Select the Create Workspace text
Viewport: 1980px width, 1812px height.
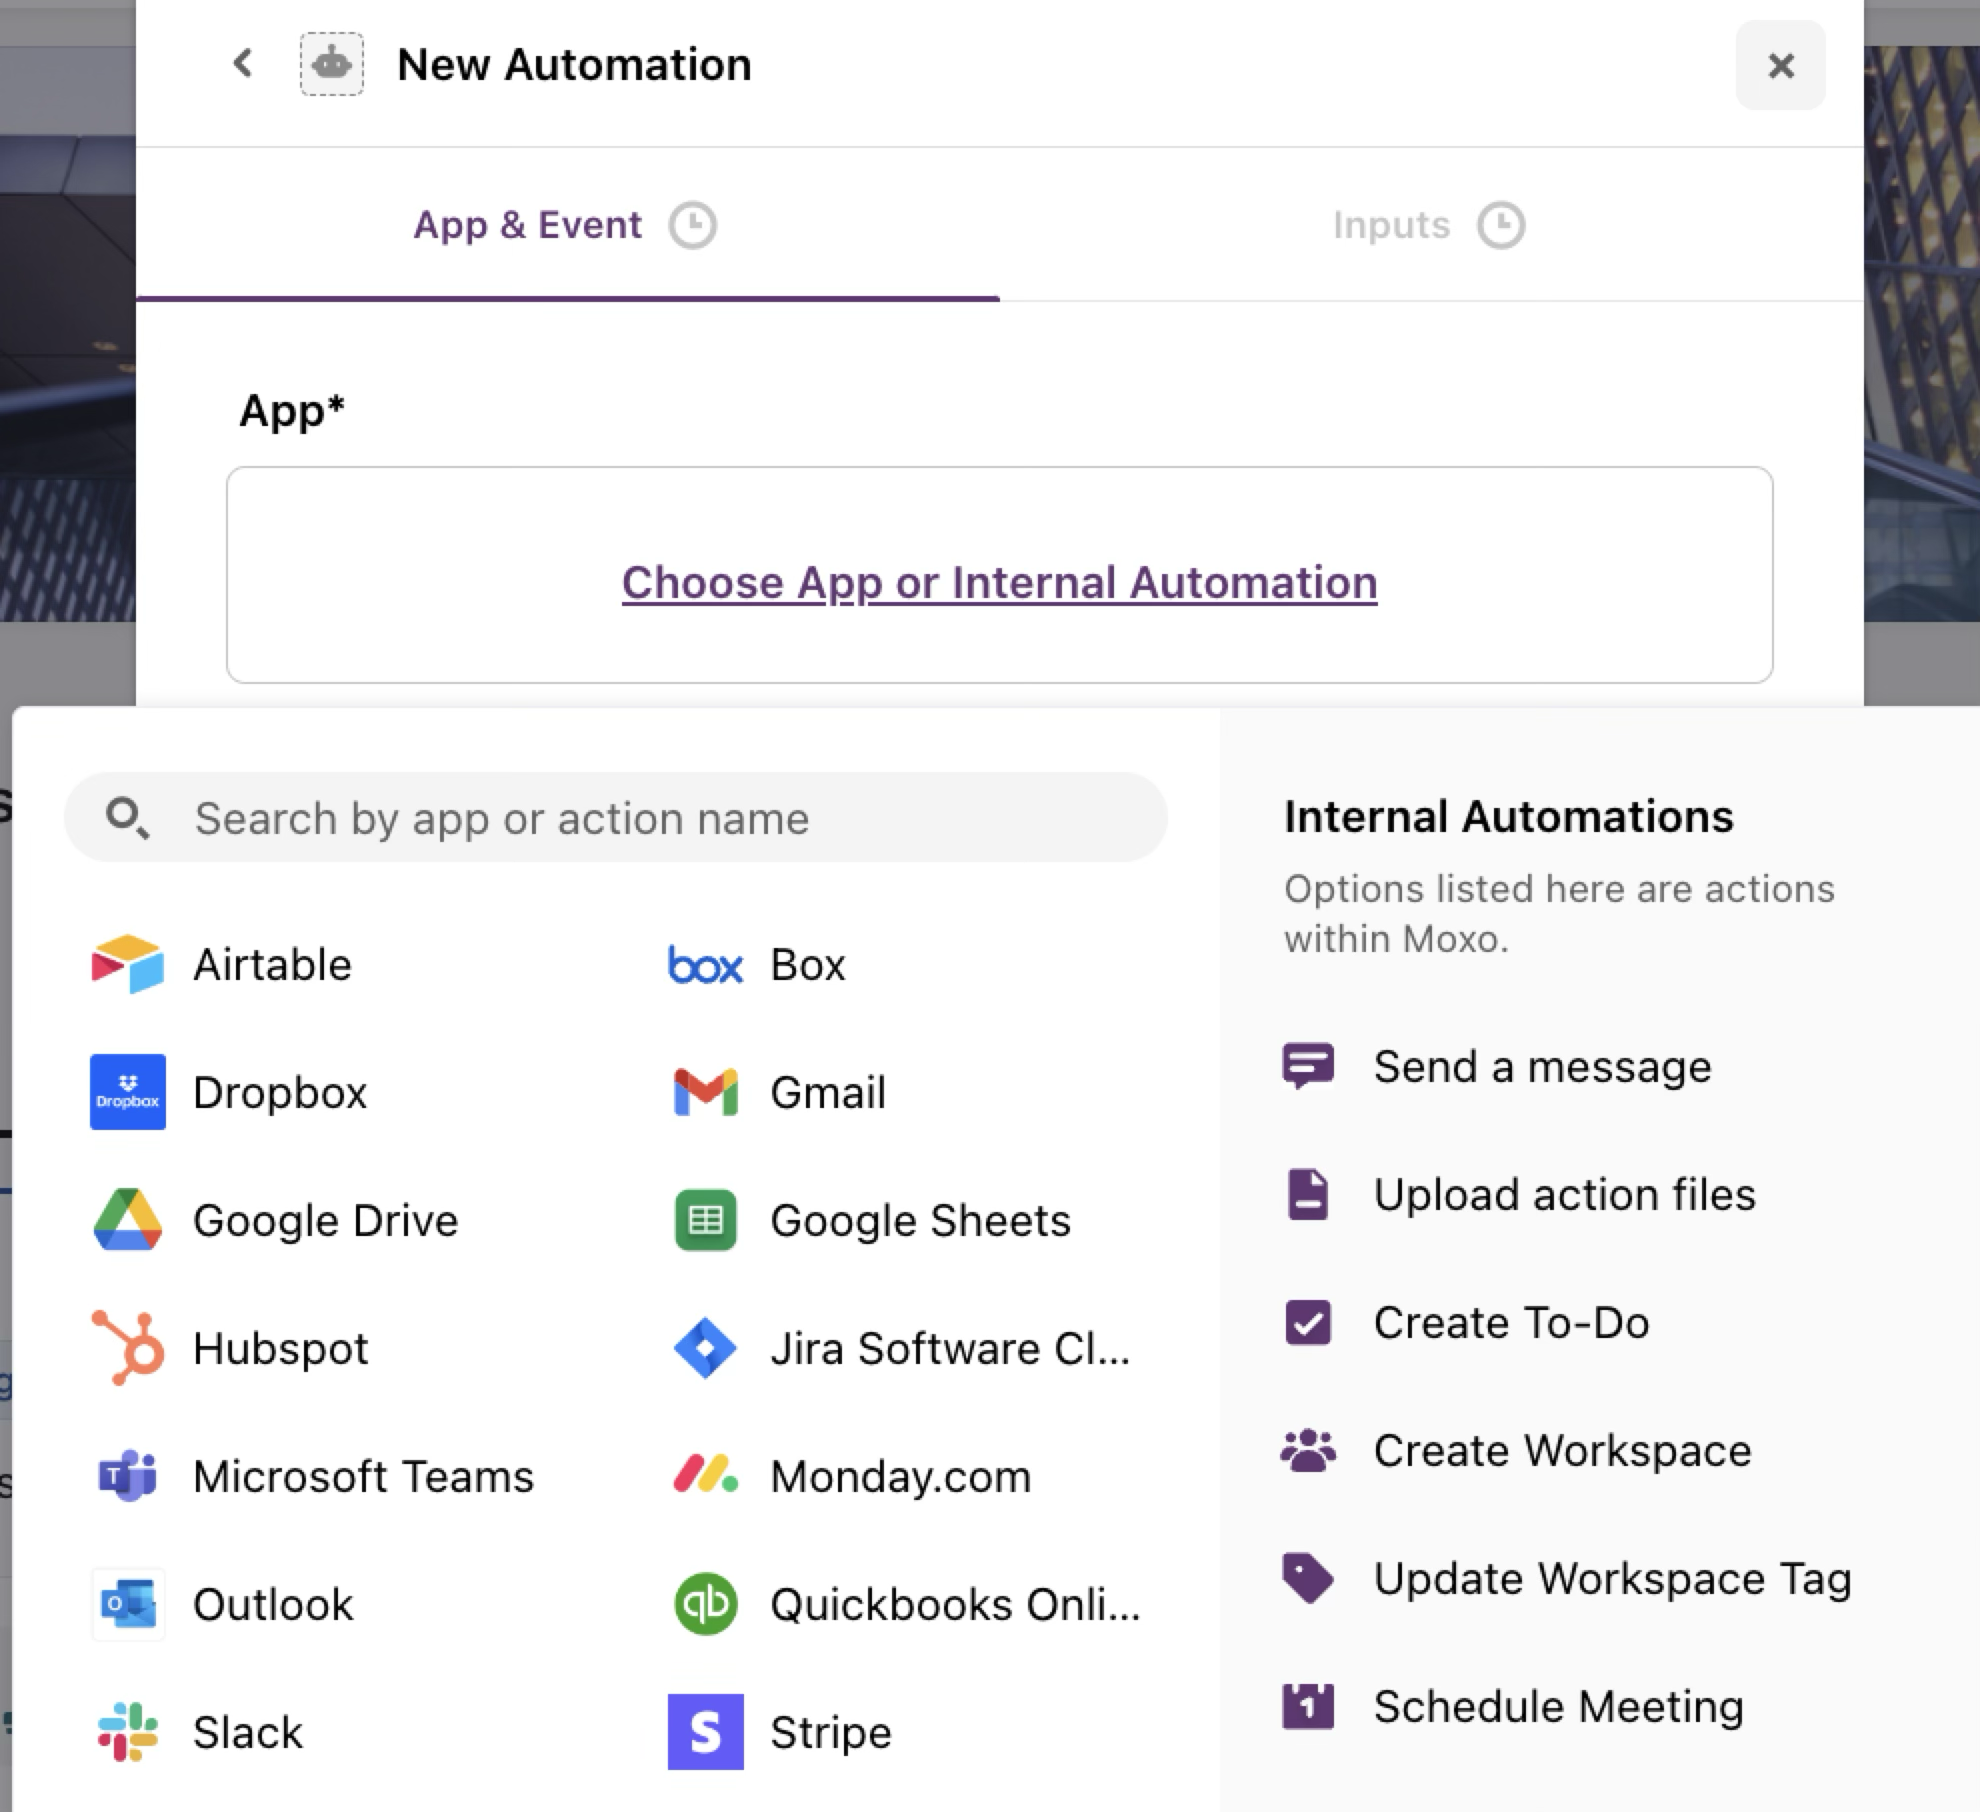click(1562, 1451)
